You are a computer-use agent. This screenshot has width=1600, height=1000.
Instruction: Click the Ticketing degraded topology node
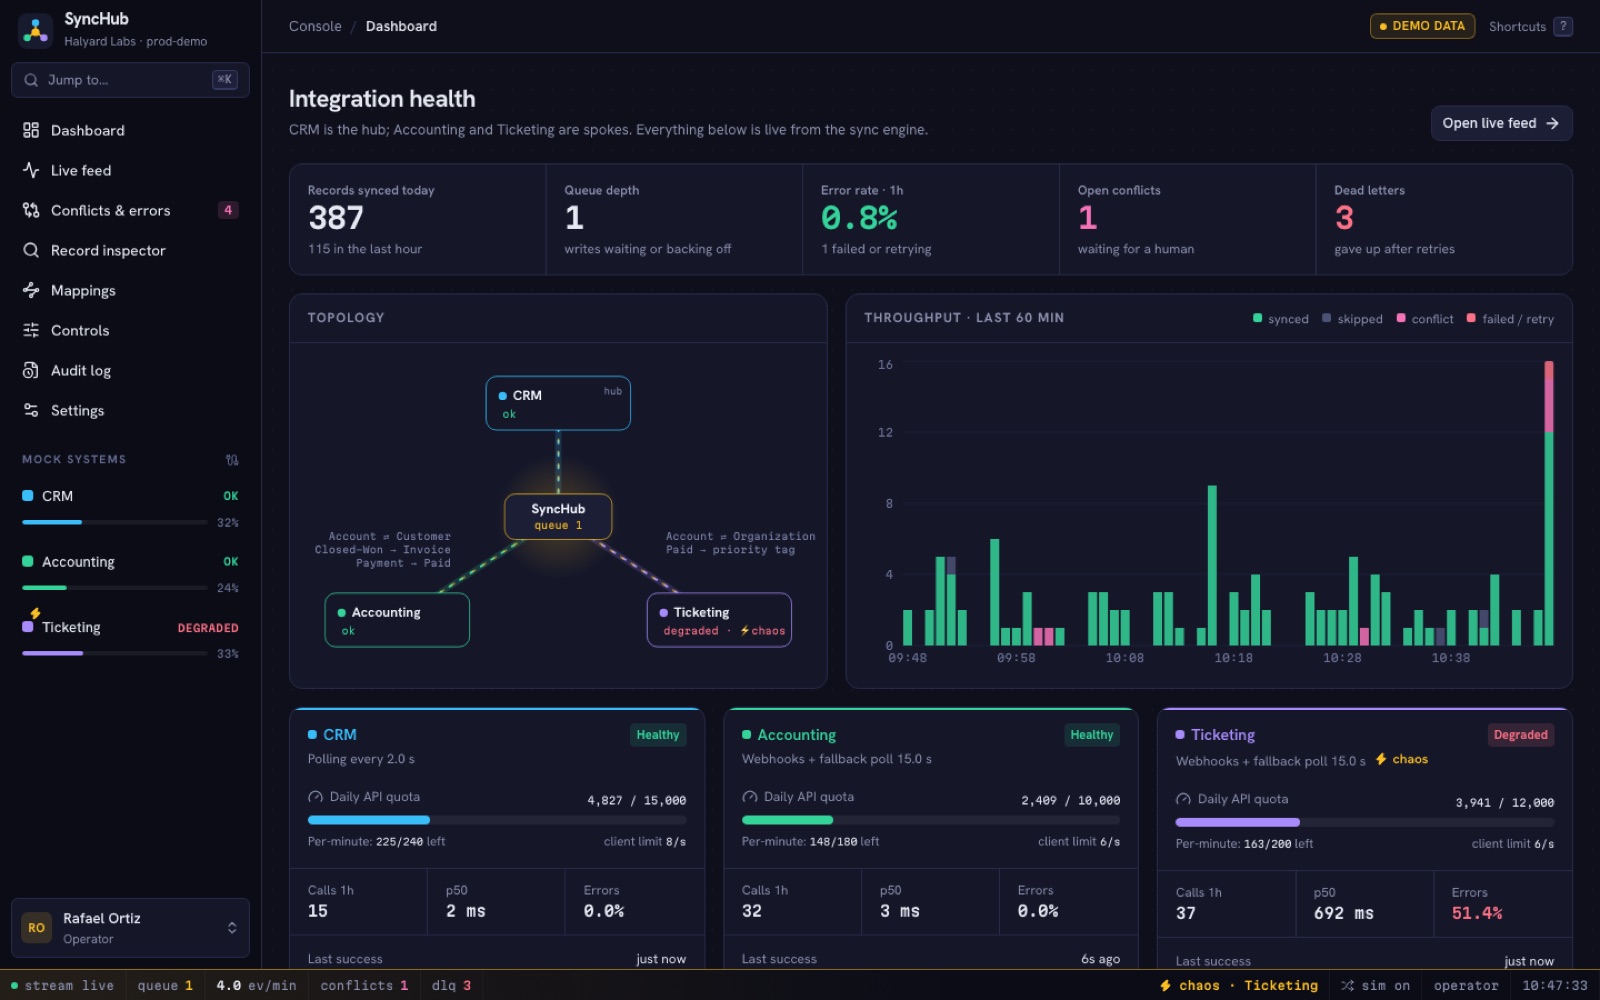pyautogui.click(x=719, y=620)
